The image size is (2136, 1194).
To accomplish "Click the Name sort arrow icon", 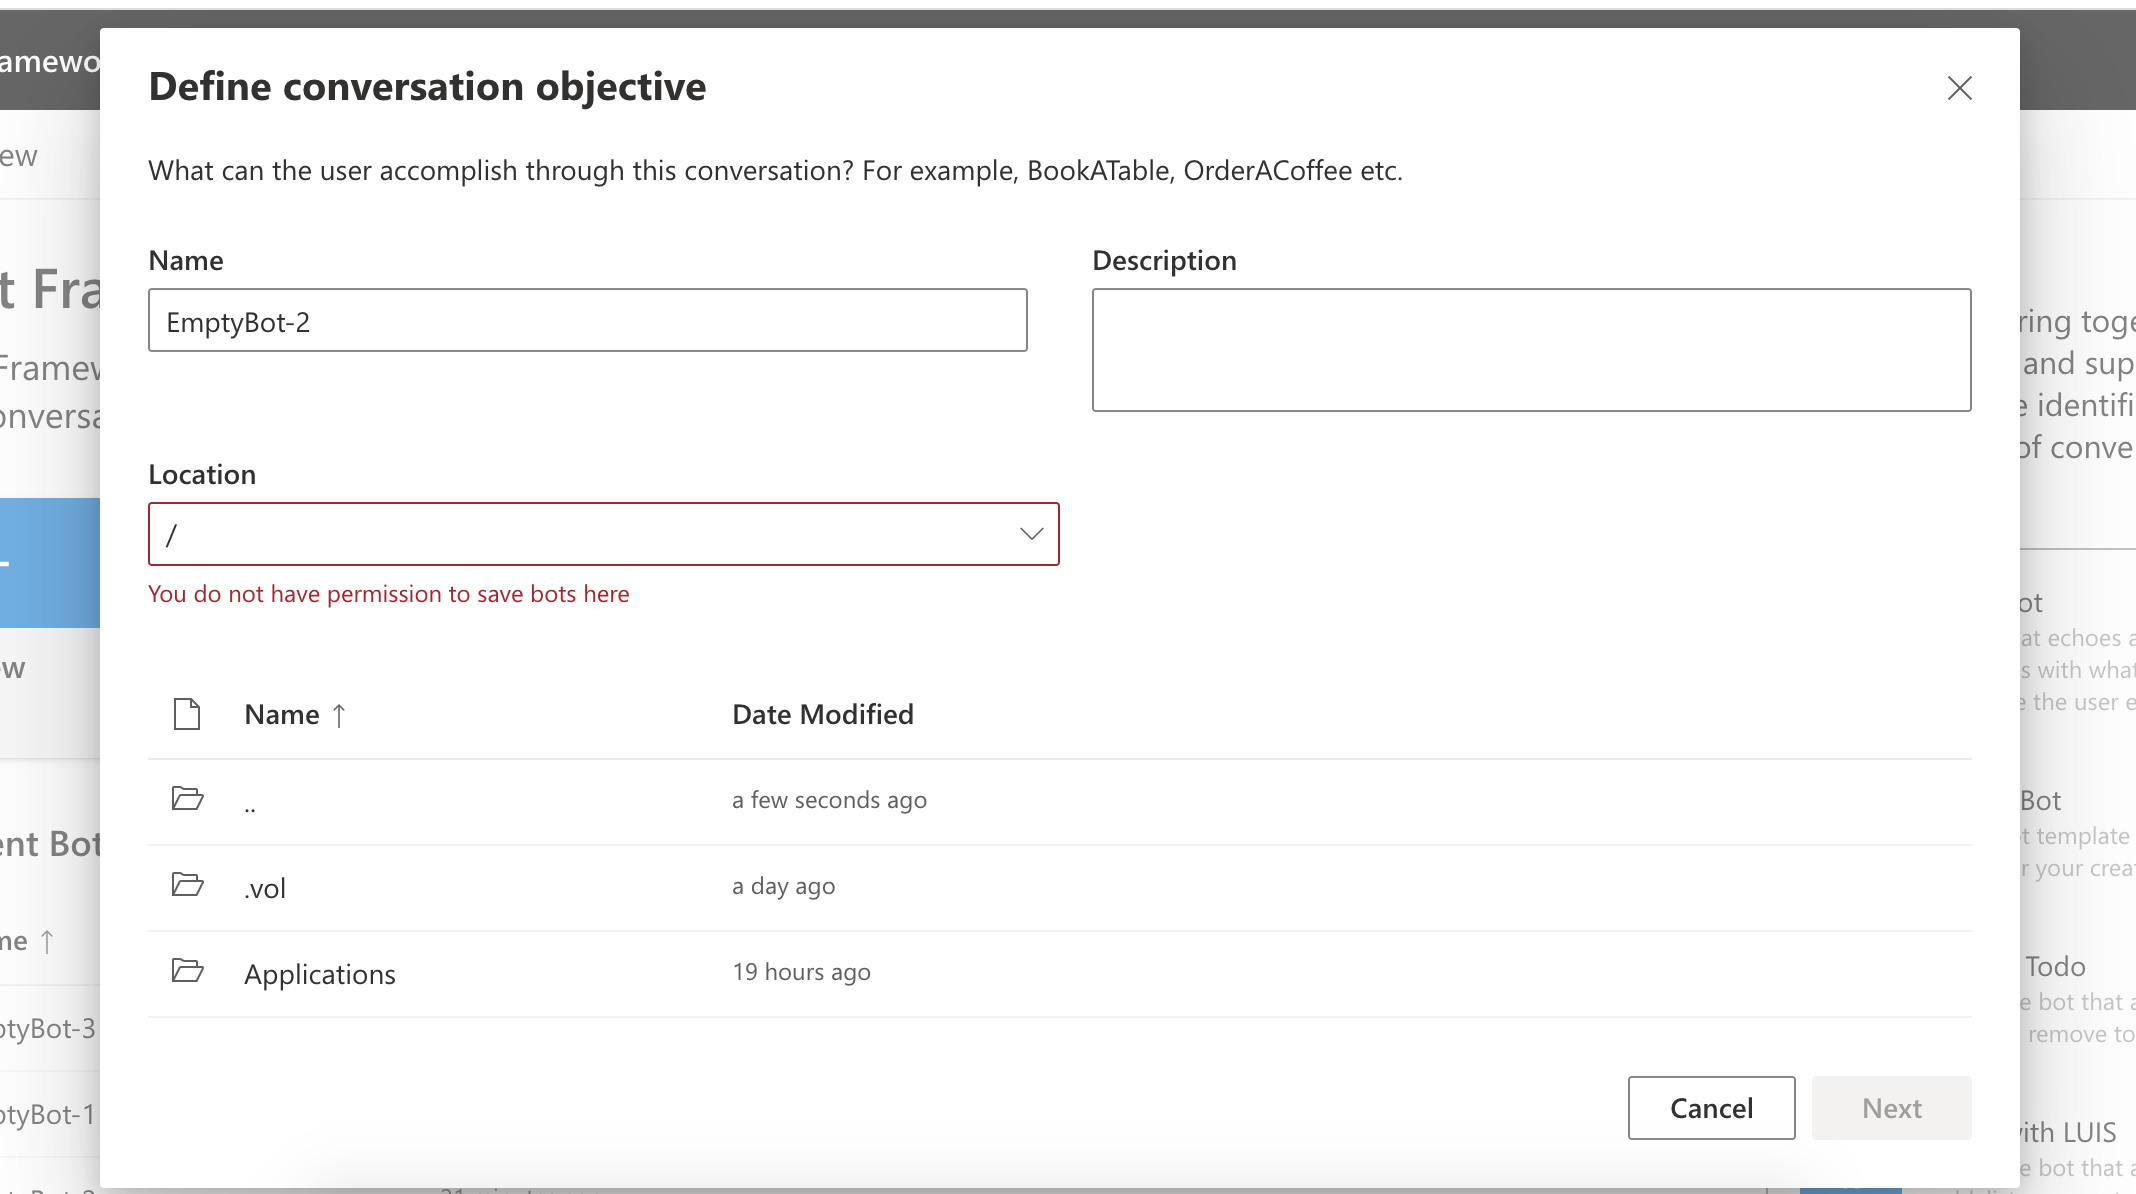I will pyautogui.click(x=339, y=715).
